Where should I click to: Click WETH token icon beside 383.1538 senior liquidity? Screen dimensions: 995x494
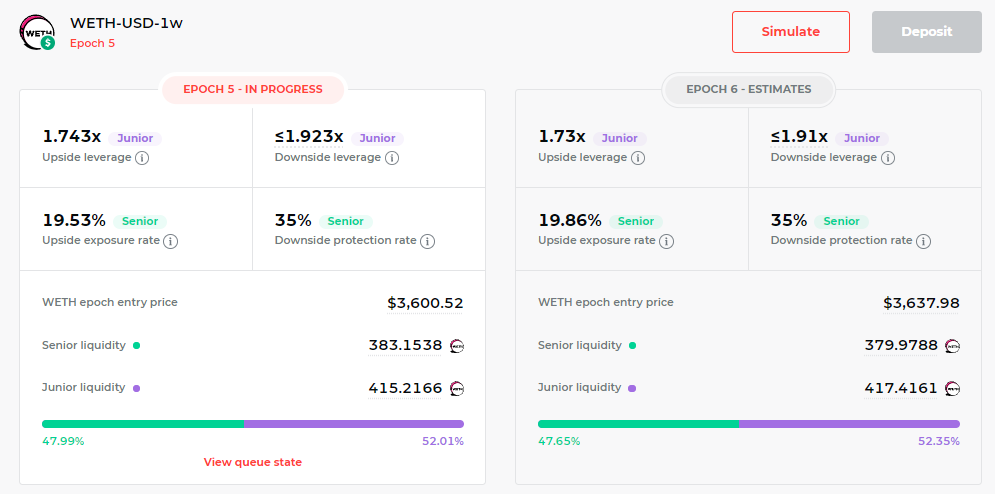tap(457, 346)
